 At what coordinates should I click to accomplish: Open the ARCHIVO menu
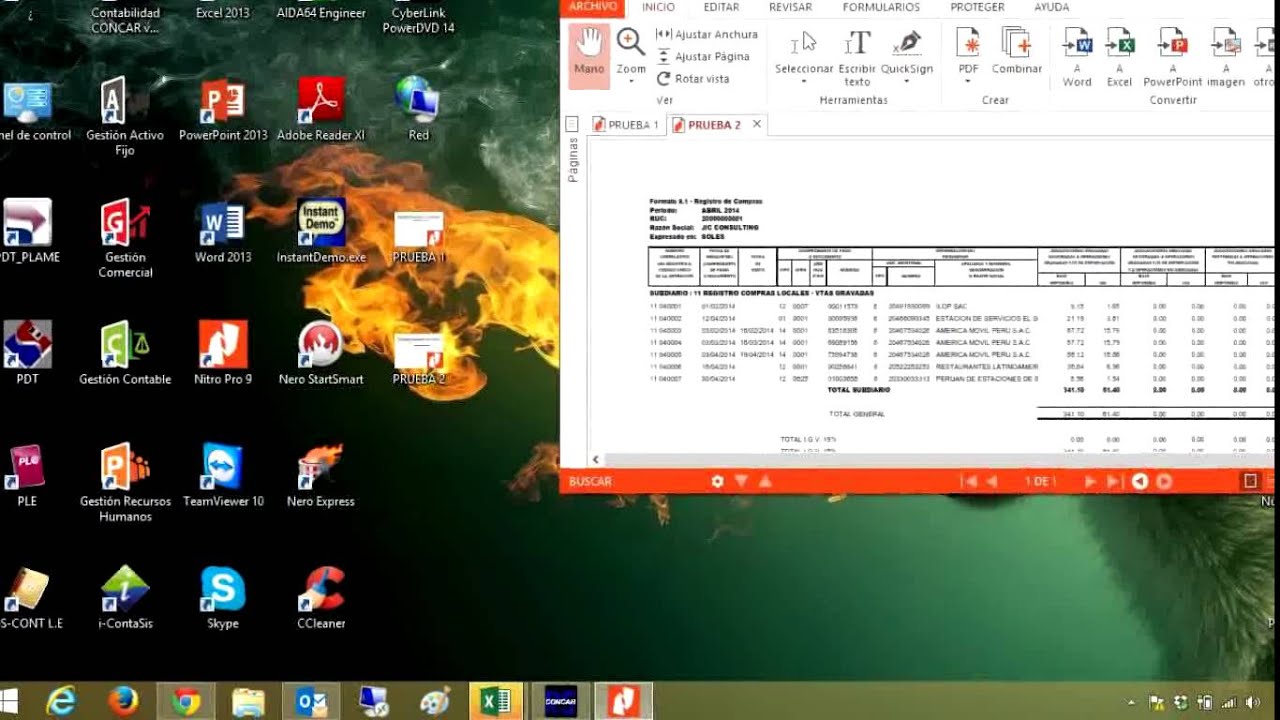tap(592, 7)
